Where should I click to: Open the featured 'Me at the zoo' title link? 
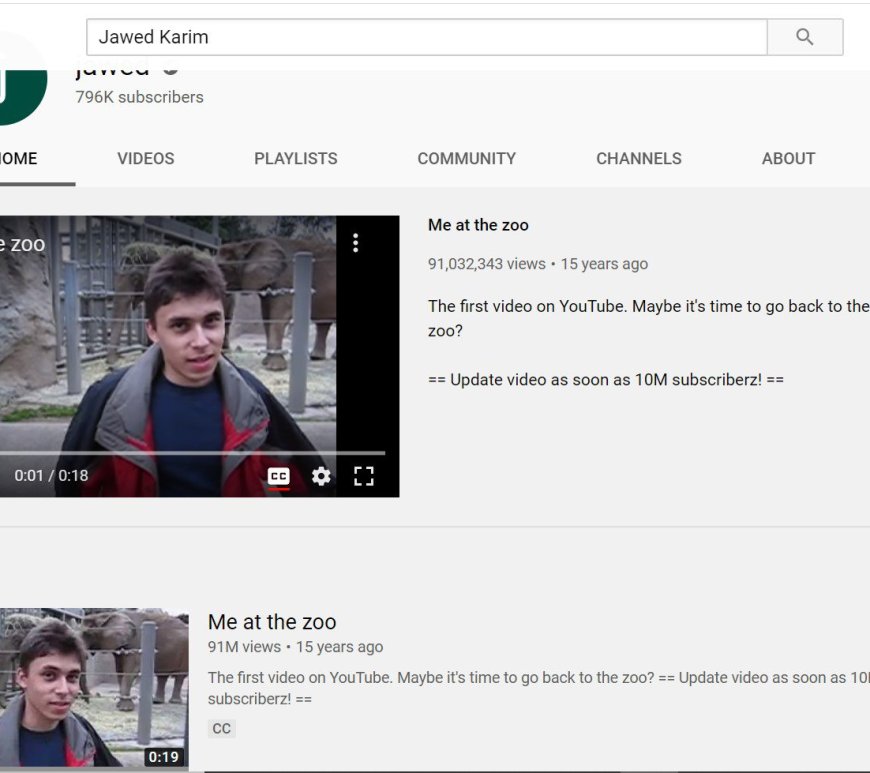(478, 225)
